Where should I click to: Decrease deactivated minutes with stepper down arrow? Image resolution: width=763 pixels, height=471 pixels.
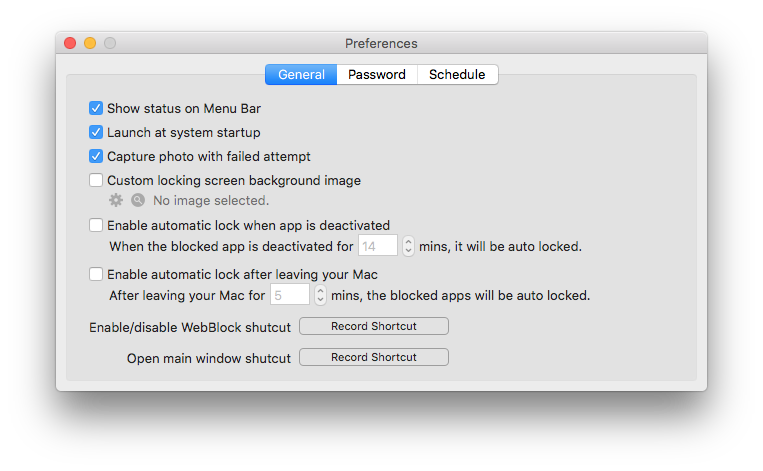tap(408, 251)
